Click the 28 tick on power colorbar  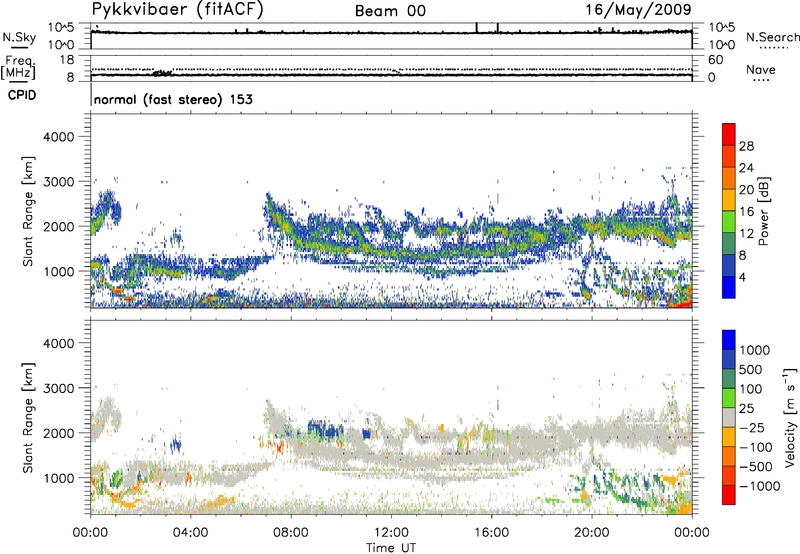pyautogui.click(x=746, y=146)
